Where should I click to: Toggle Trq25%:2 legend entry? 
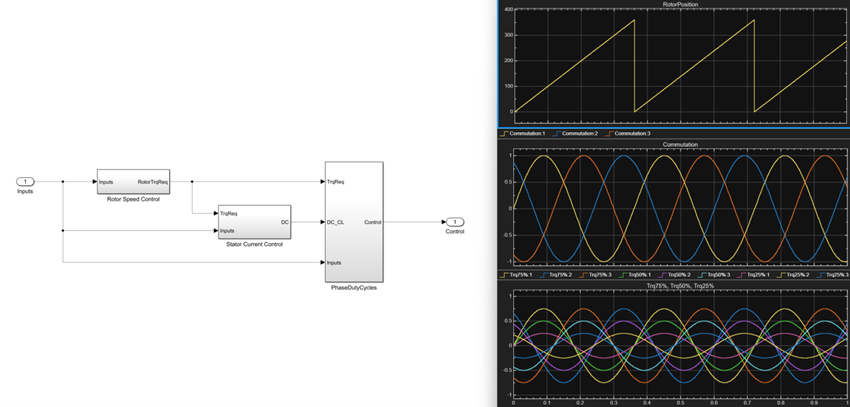tap(795, 275)
